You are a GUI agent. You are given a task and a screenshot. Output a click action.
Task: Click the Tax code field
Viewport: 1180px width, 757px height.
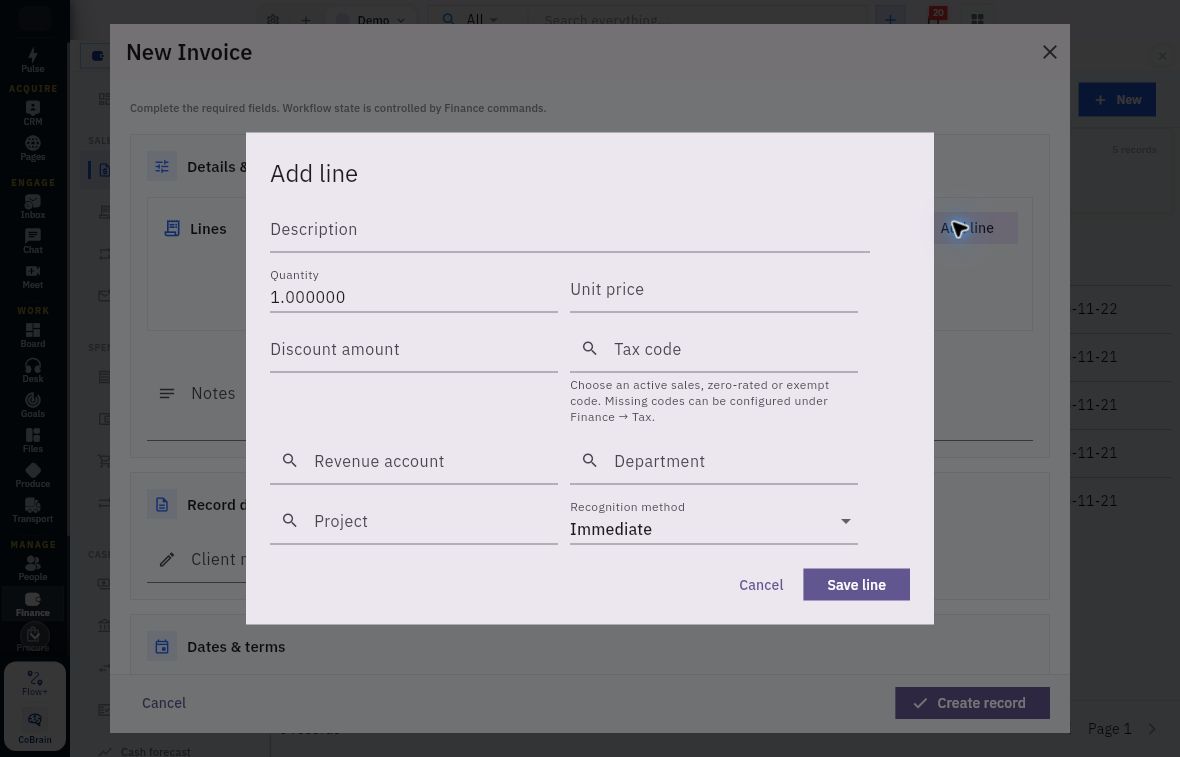(713, 350)
